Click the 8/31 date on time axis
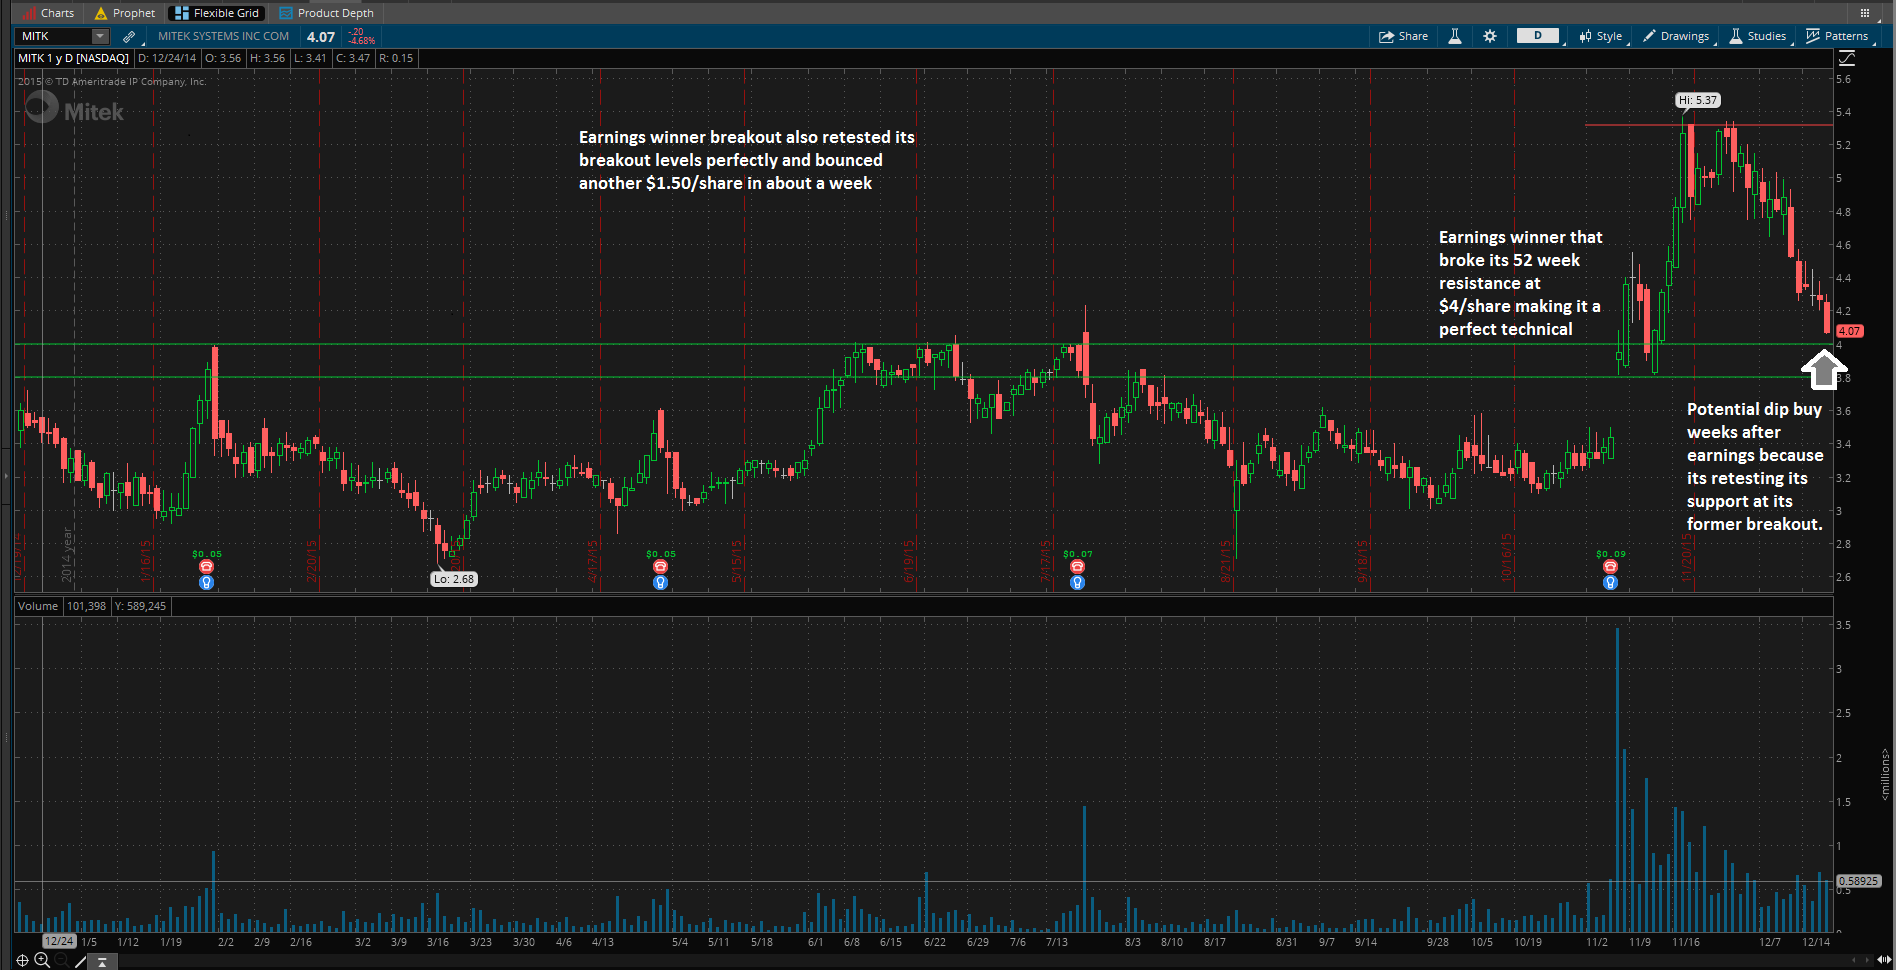This screenshot has height=970, width=1896. 1287,942
